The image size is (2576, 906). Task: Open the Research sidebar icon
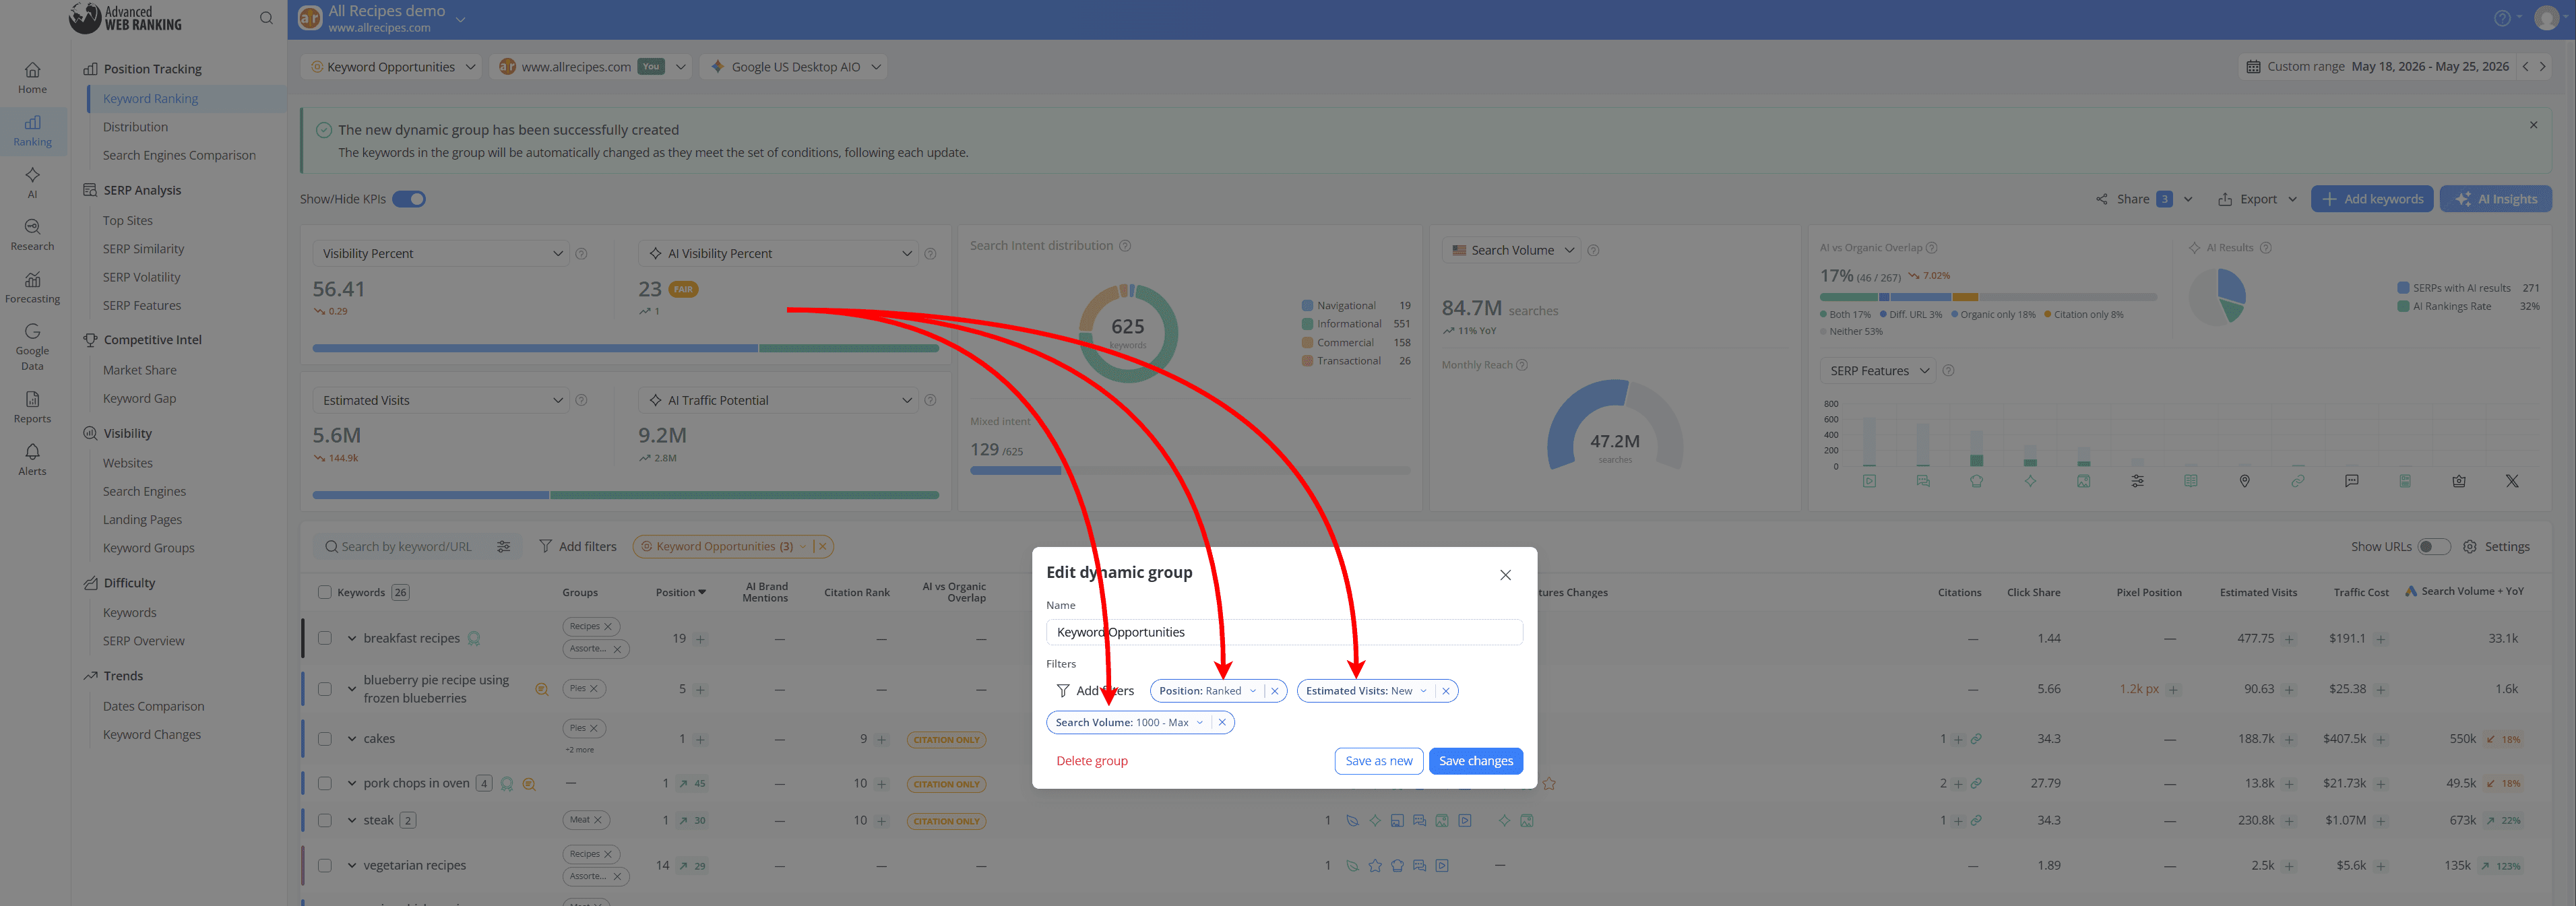32,235
